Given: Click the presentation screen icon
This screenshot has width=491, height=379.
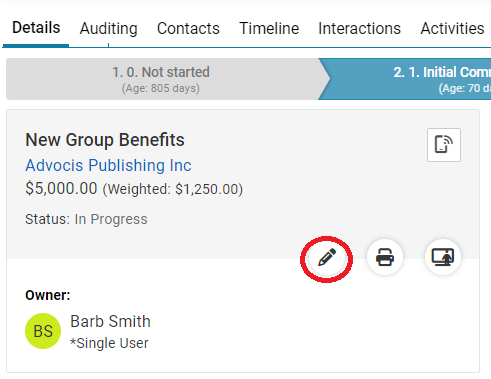Looking at the screenshot, I should point(443,257).
